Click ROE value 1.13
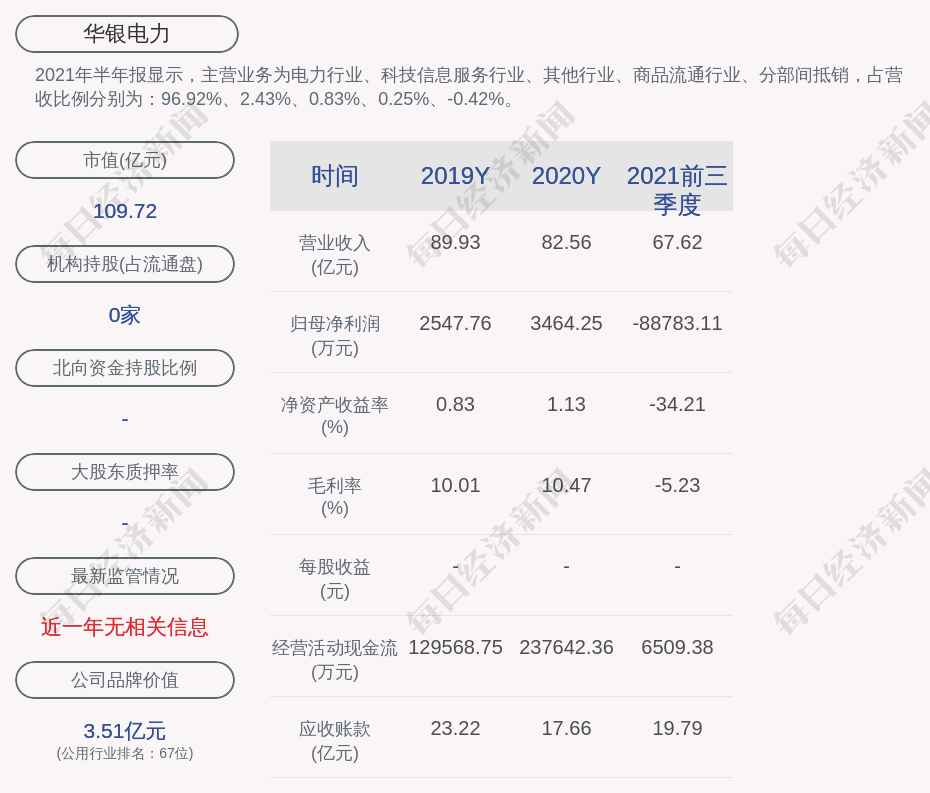Viewport: 930px width, 793px height. 566,405
